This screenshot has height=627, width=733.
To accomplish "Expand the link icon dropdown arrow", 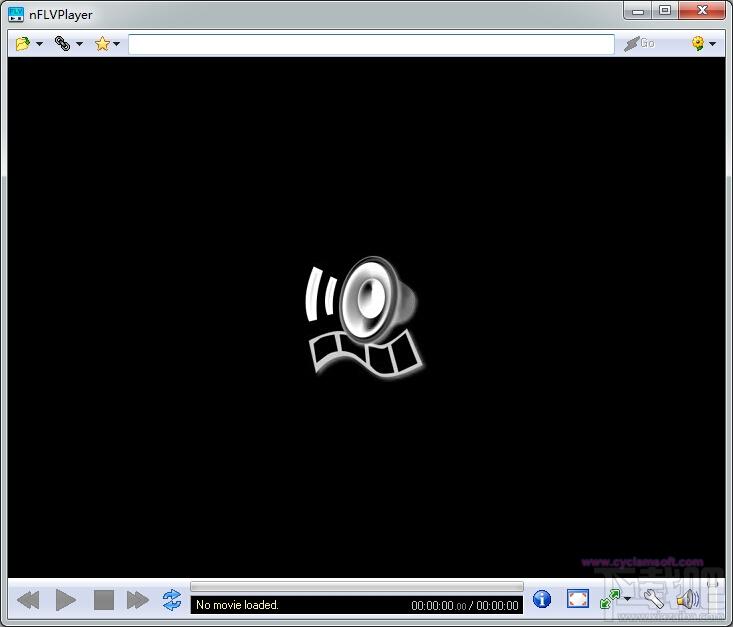I will point(79,44).
